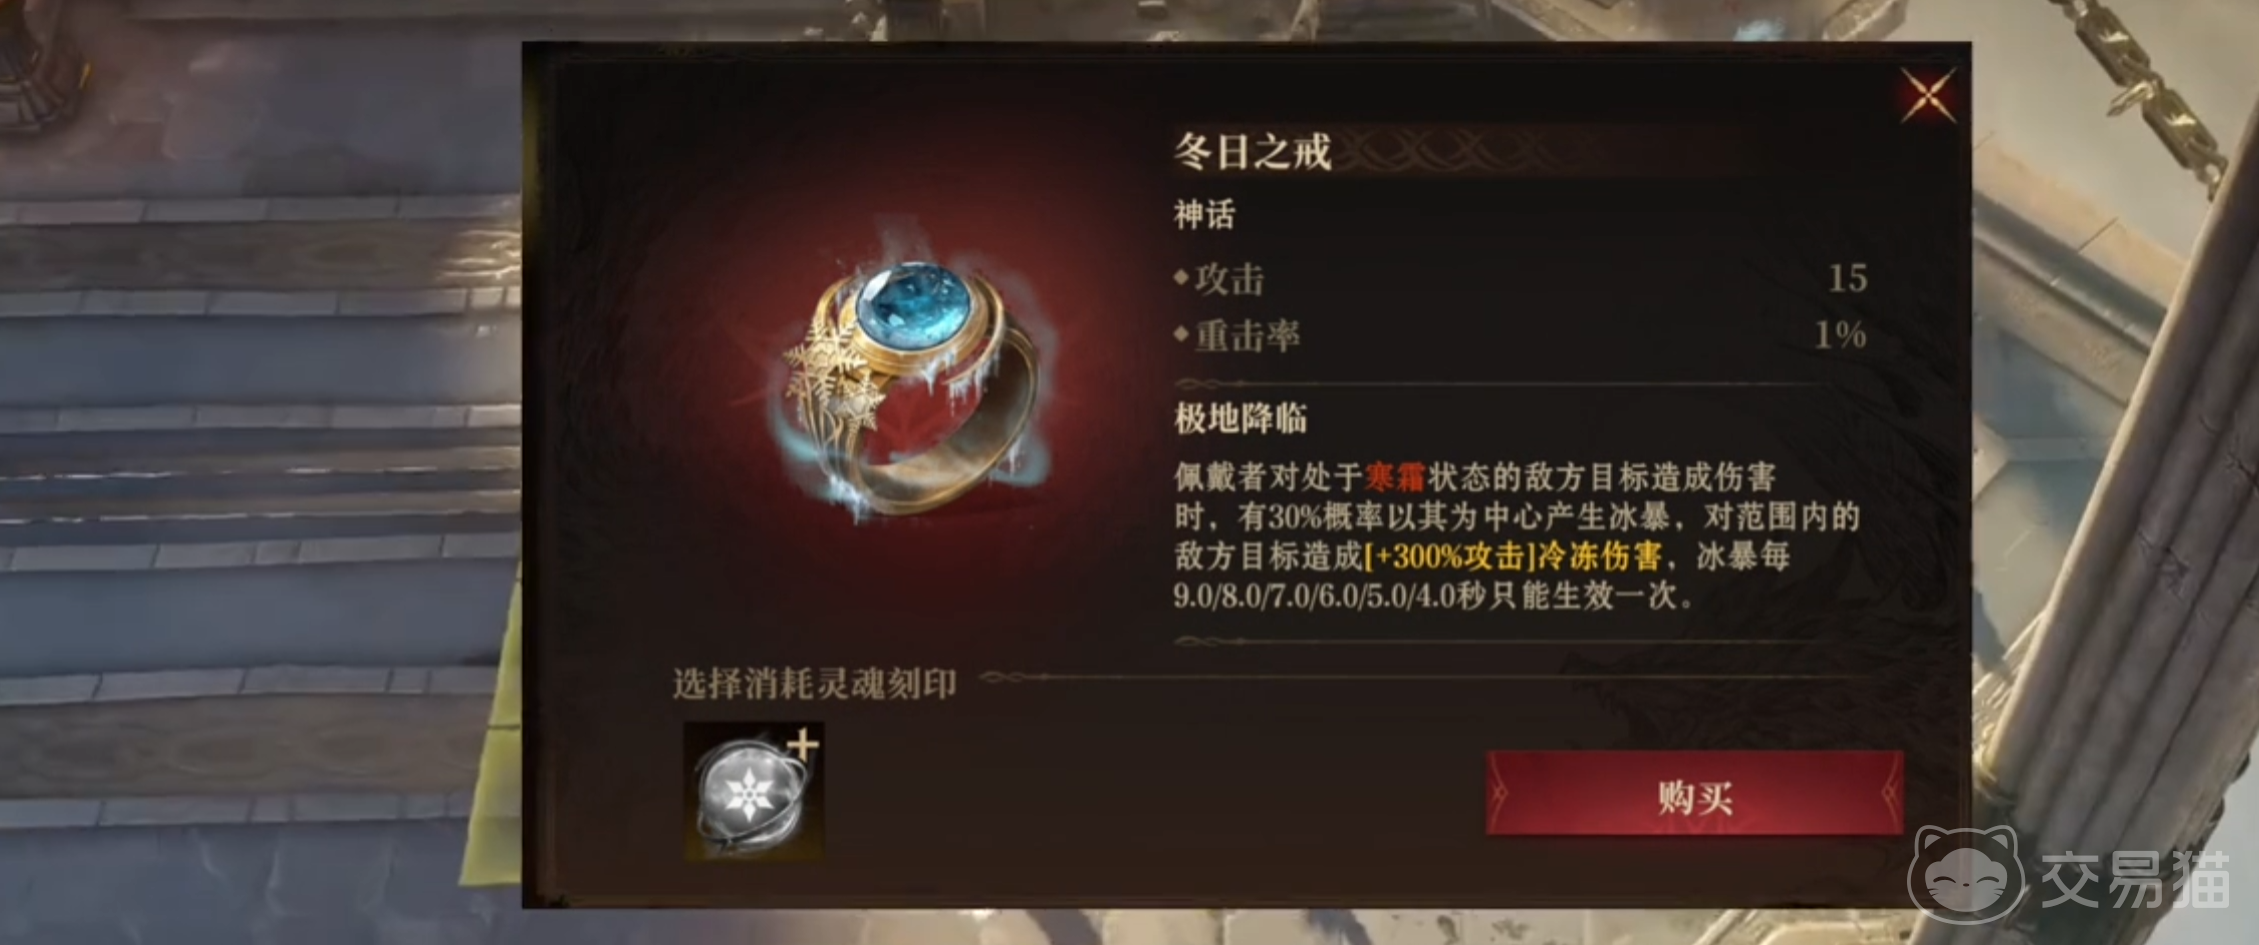This screenshot has width=2259, height=945.
Task: Select the 攻击 attribute row
Action: click(x=1520, y=279)
